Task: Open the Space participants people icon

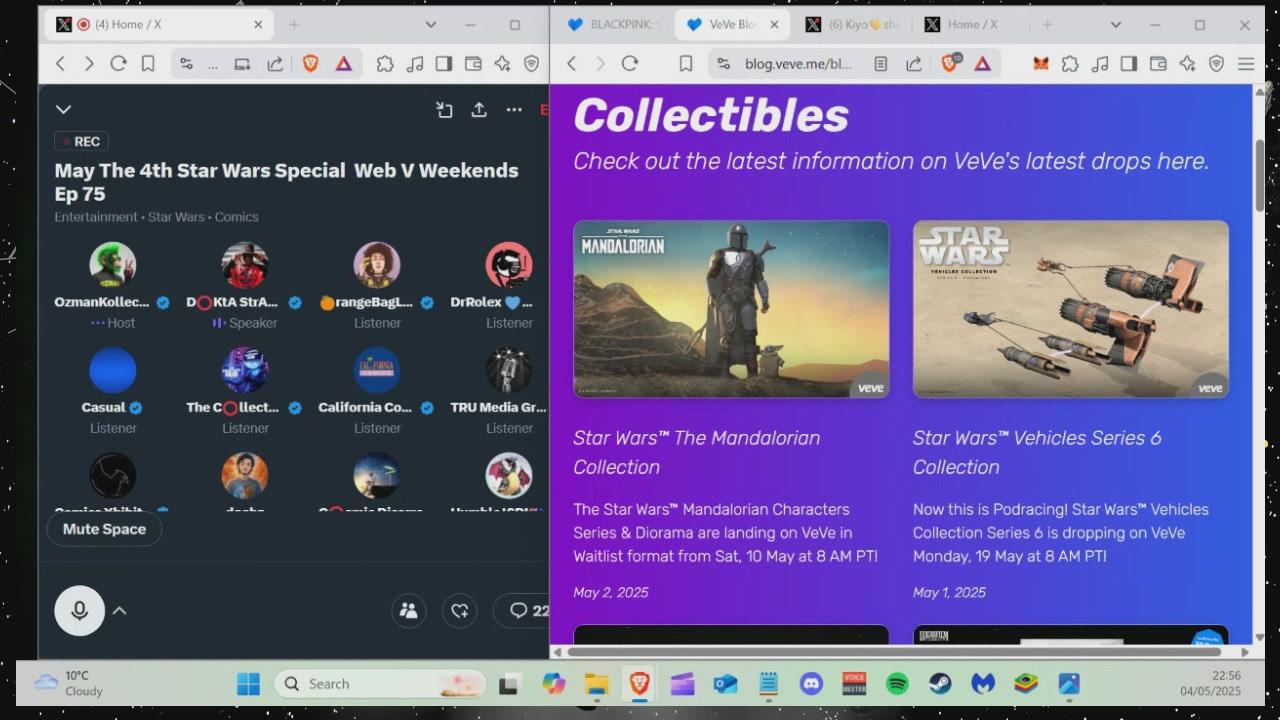Action: (x=408, y=611)
